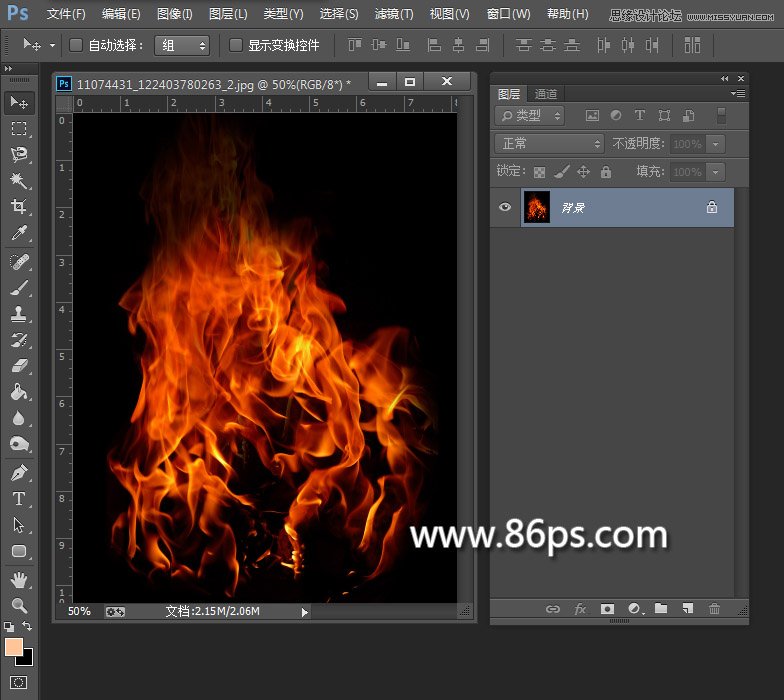784x700 pixels.
Task: Open the 滤镜(T) menu
Action: click(393, 14)
